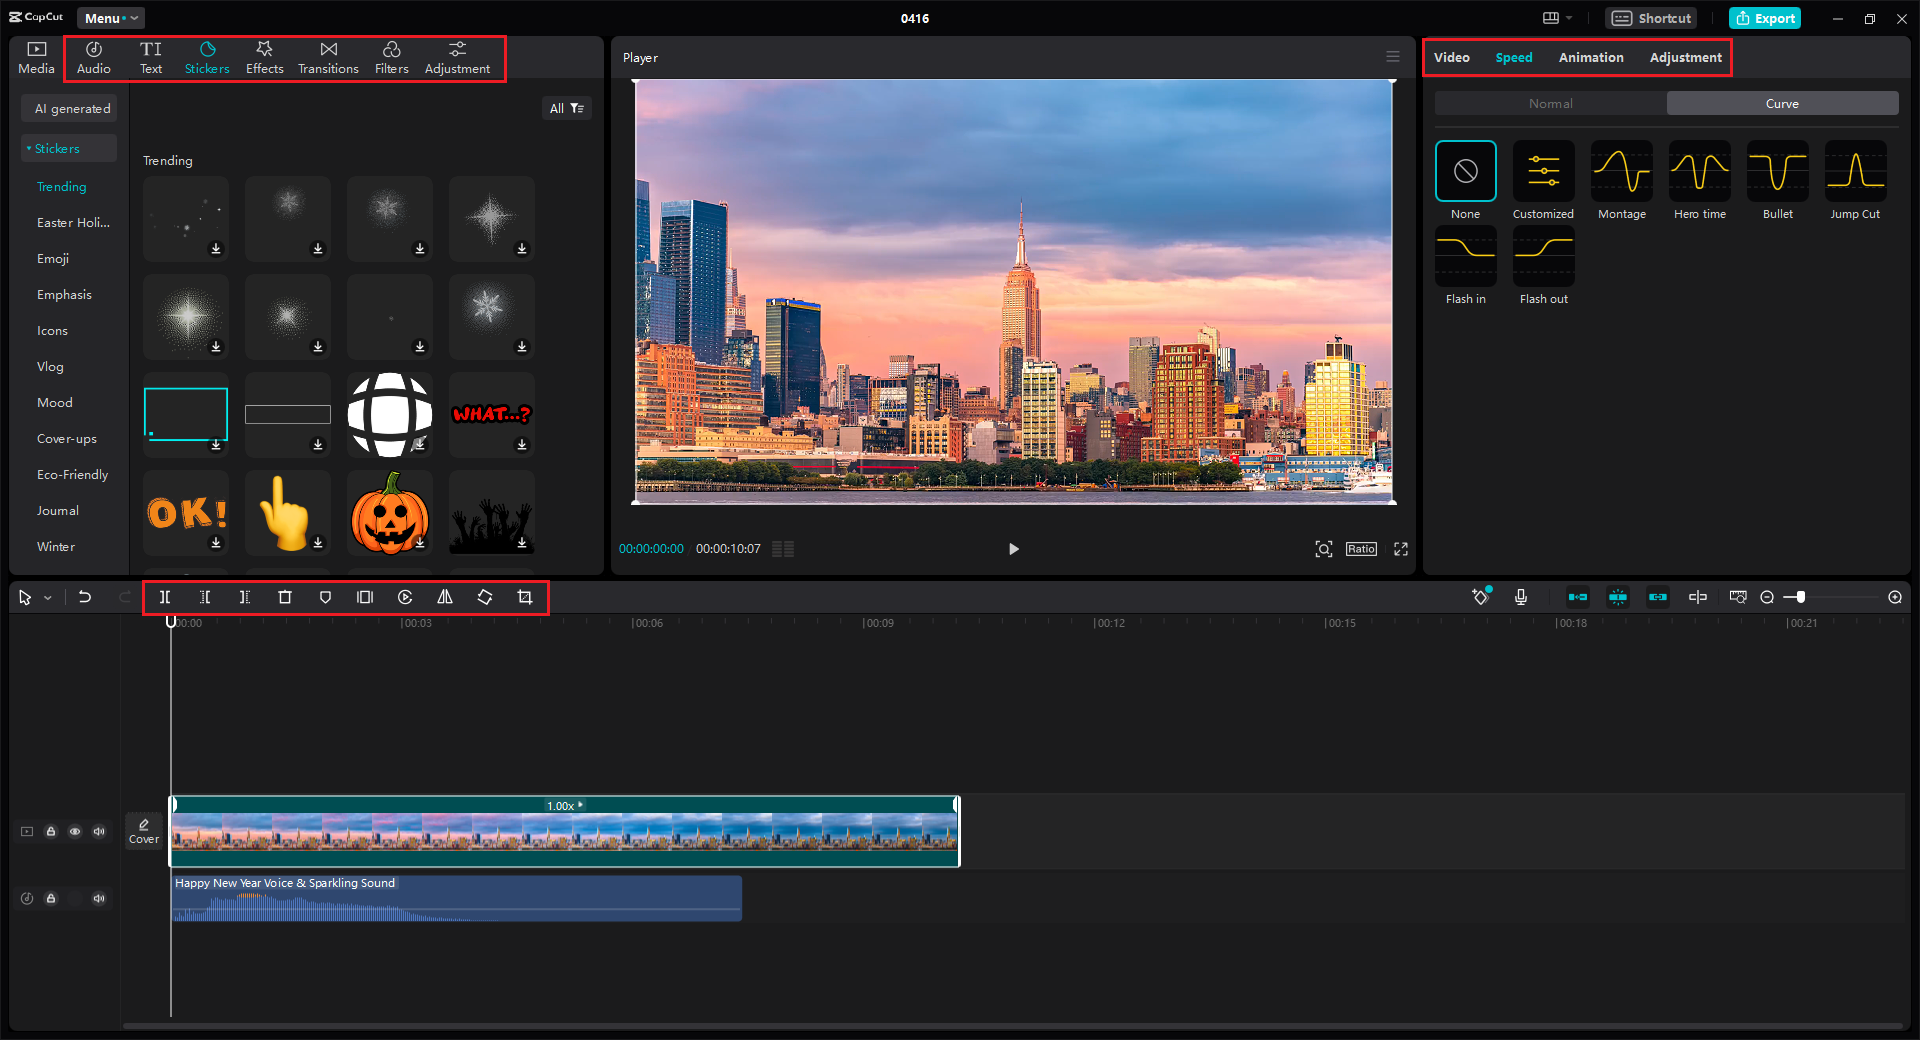Select the Mirror tool for the clip
The image size is (1920, 1040).
[x=445, y=597]
